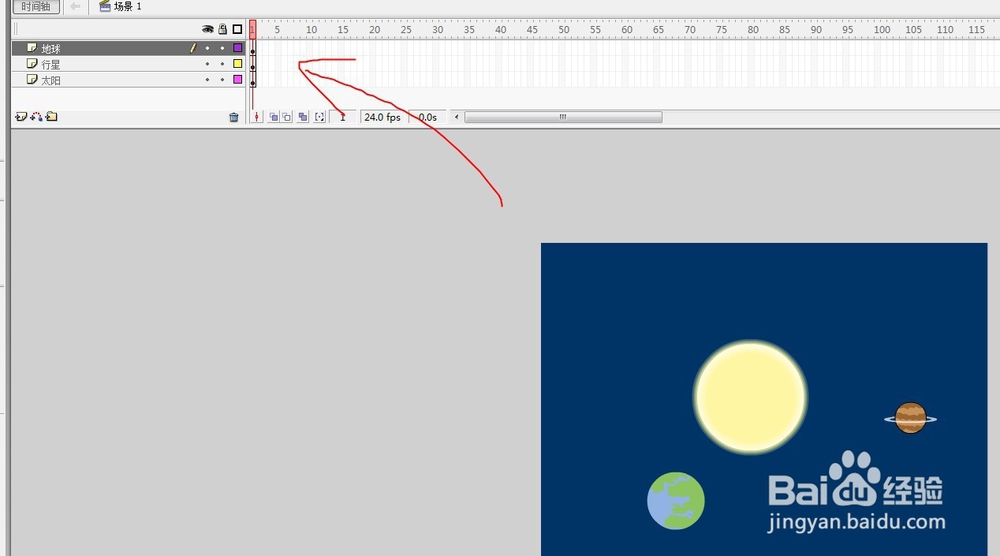Click the delete layer trash icon
This screenshot has height=556, width=1000.
[x=233, y=117]
